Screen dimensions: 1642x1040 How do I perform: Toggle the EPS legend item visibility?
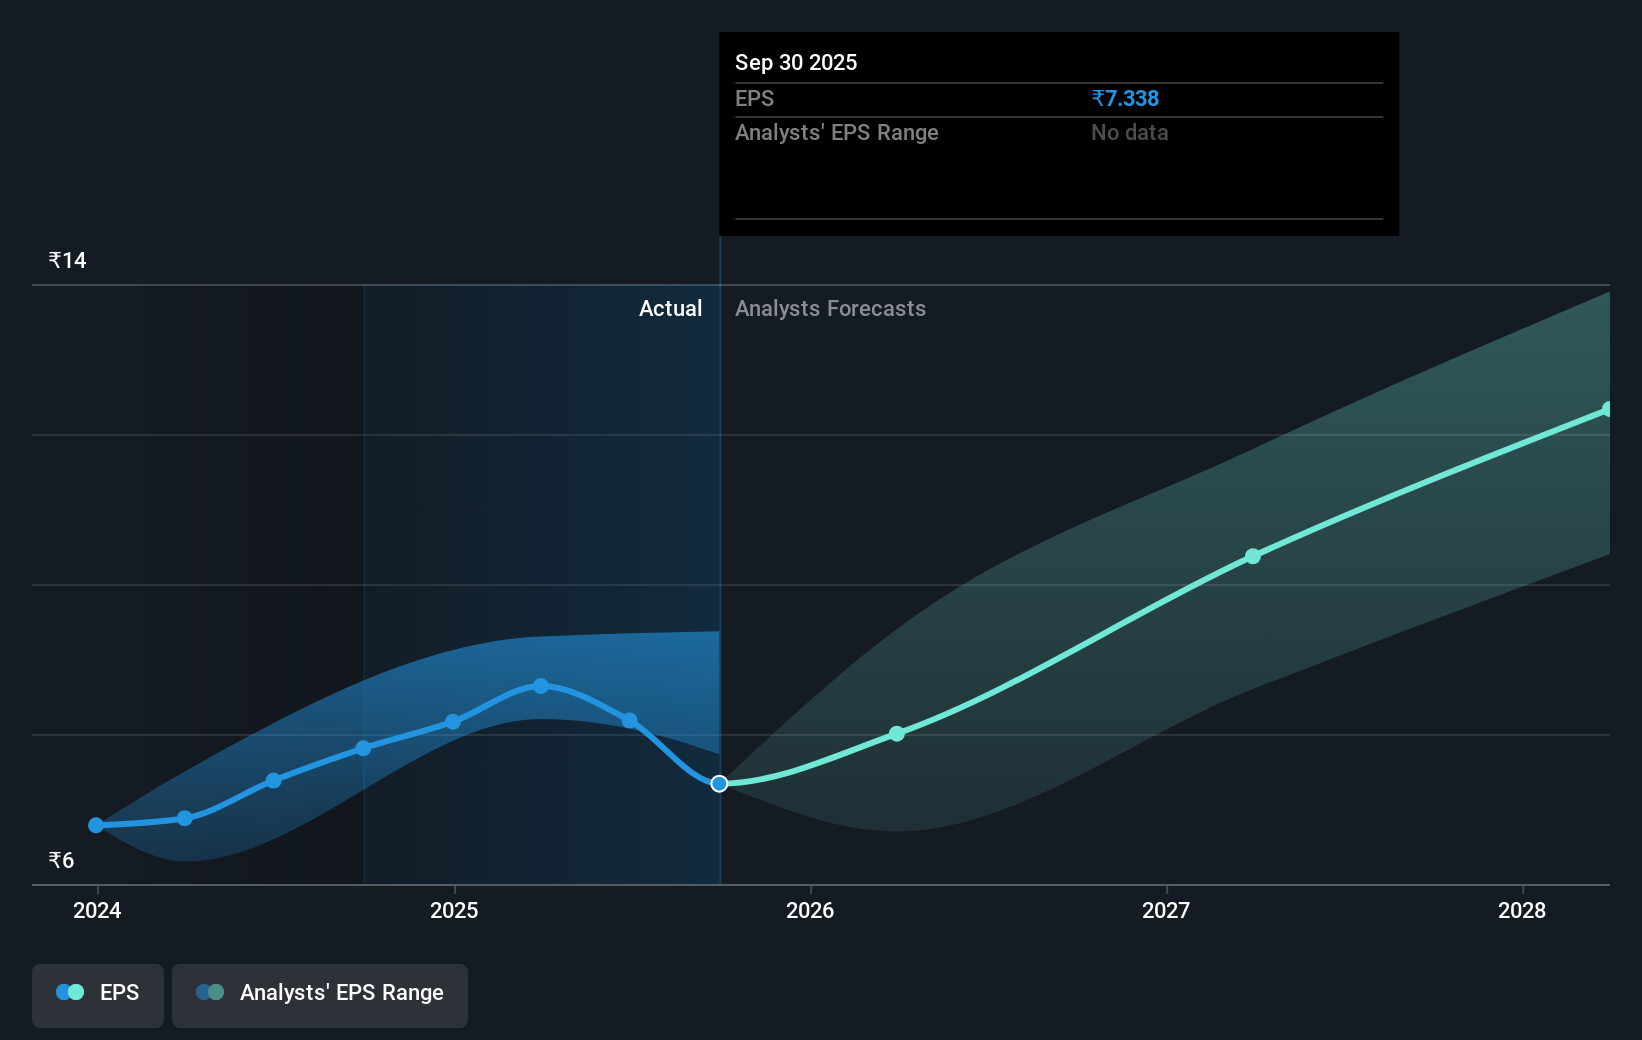[97, 994]
